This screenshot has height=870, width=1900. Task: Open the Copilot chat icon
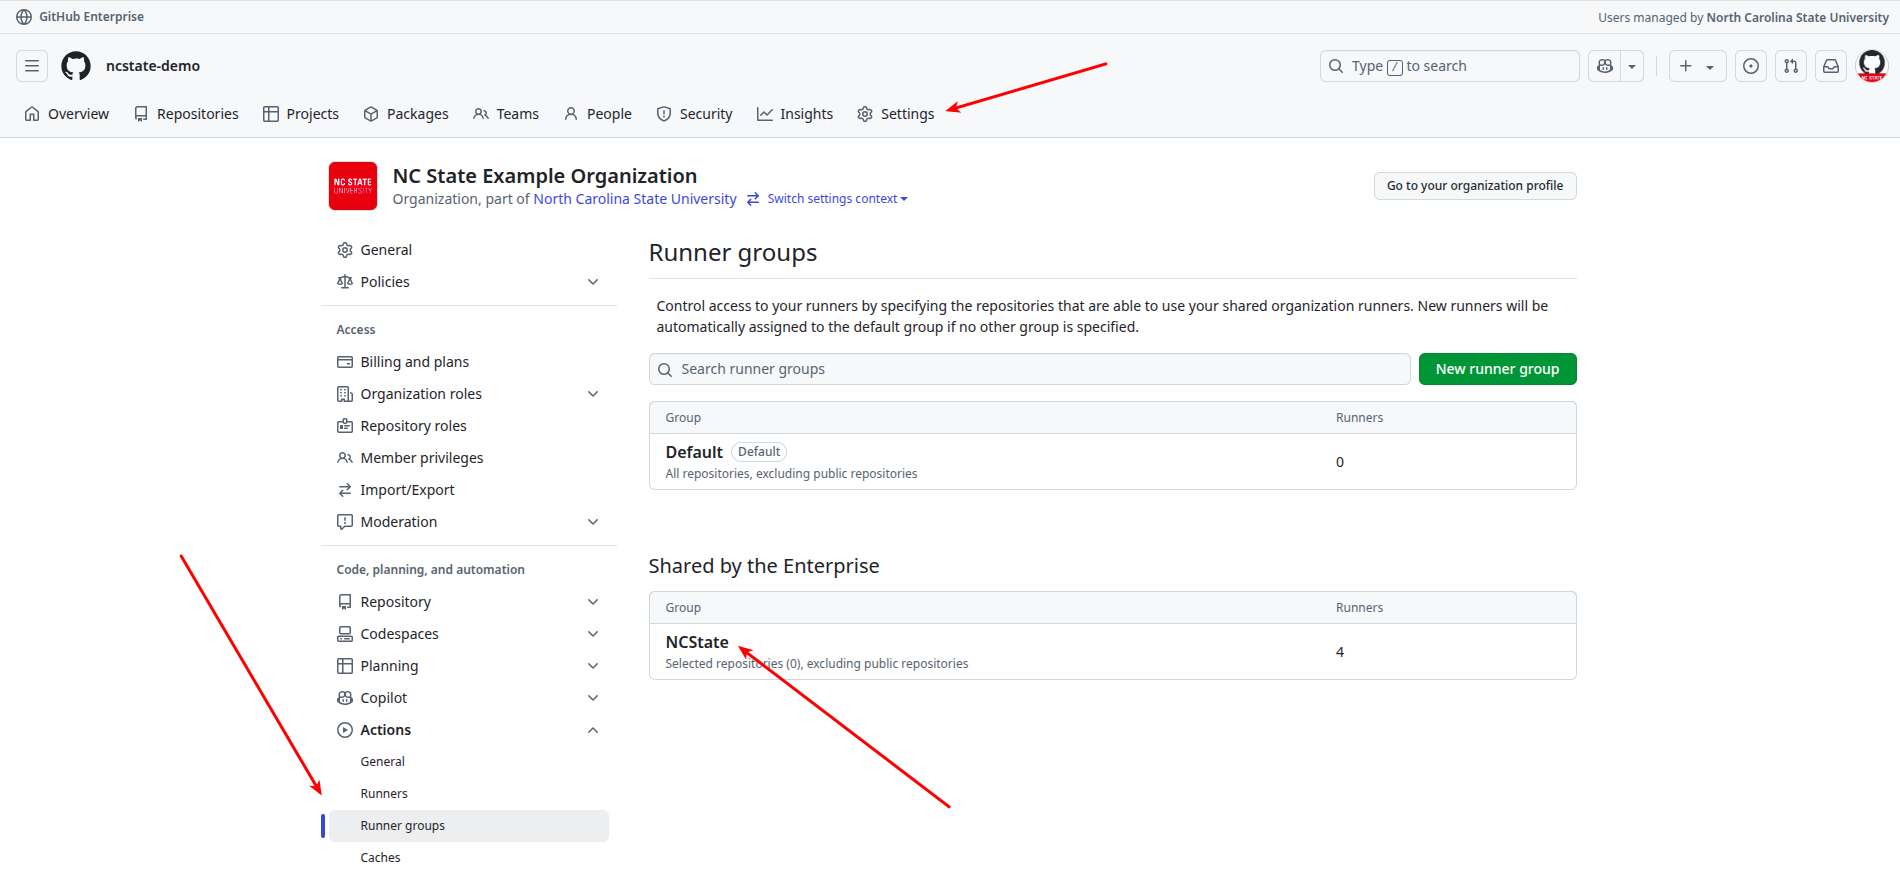pos(1605,66)
